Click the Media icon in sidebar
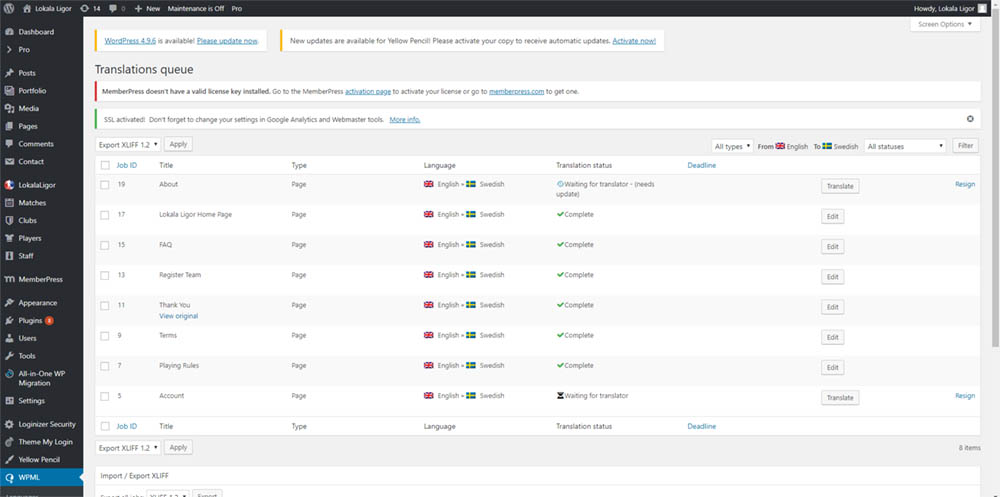 point(9,108)
